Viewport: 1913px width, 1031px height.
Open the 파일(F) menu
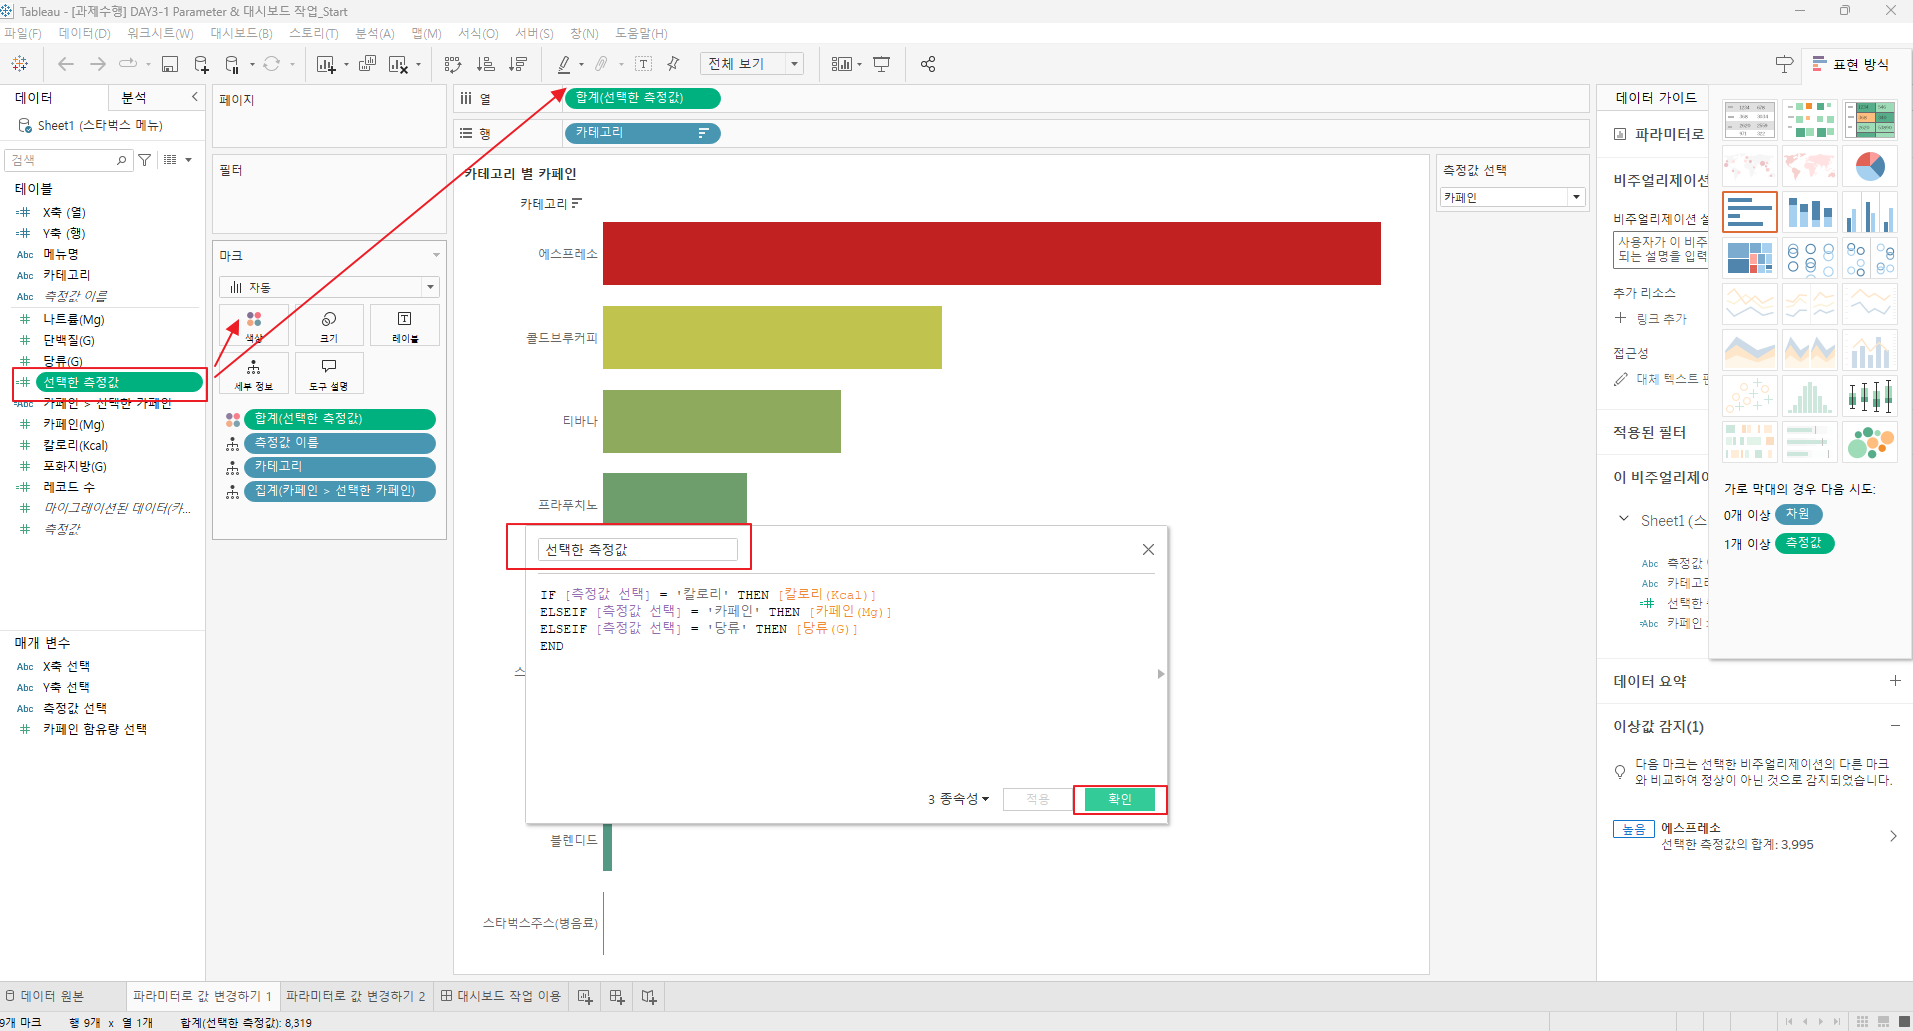coord(23,33)
